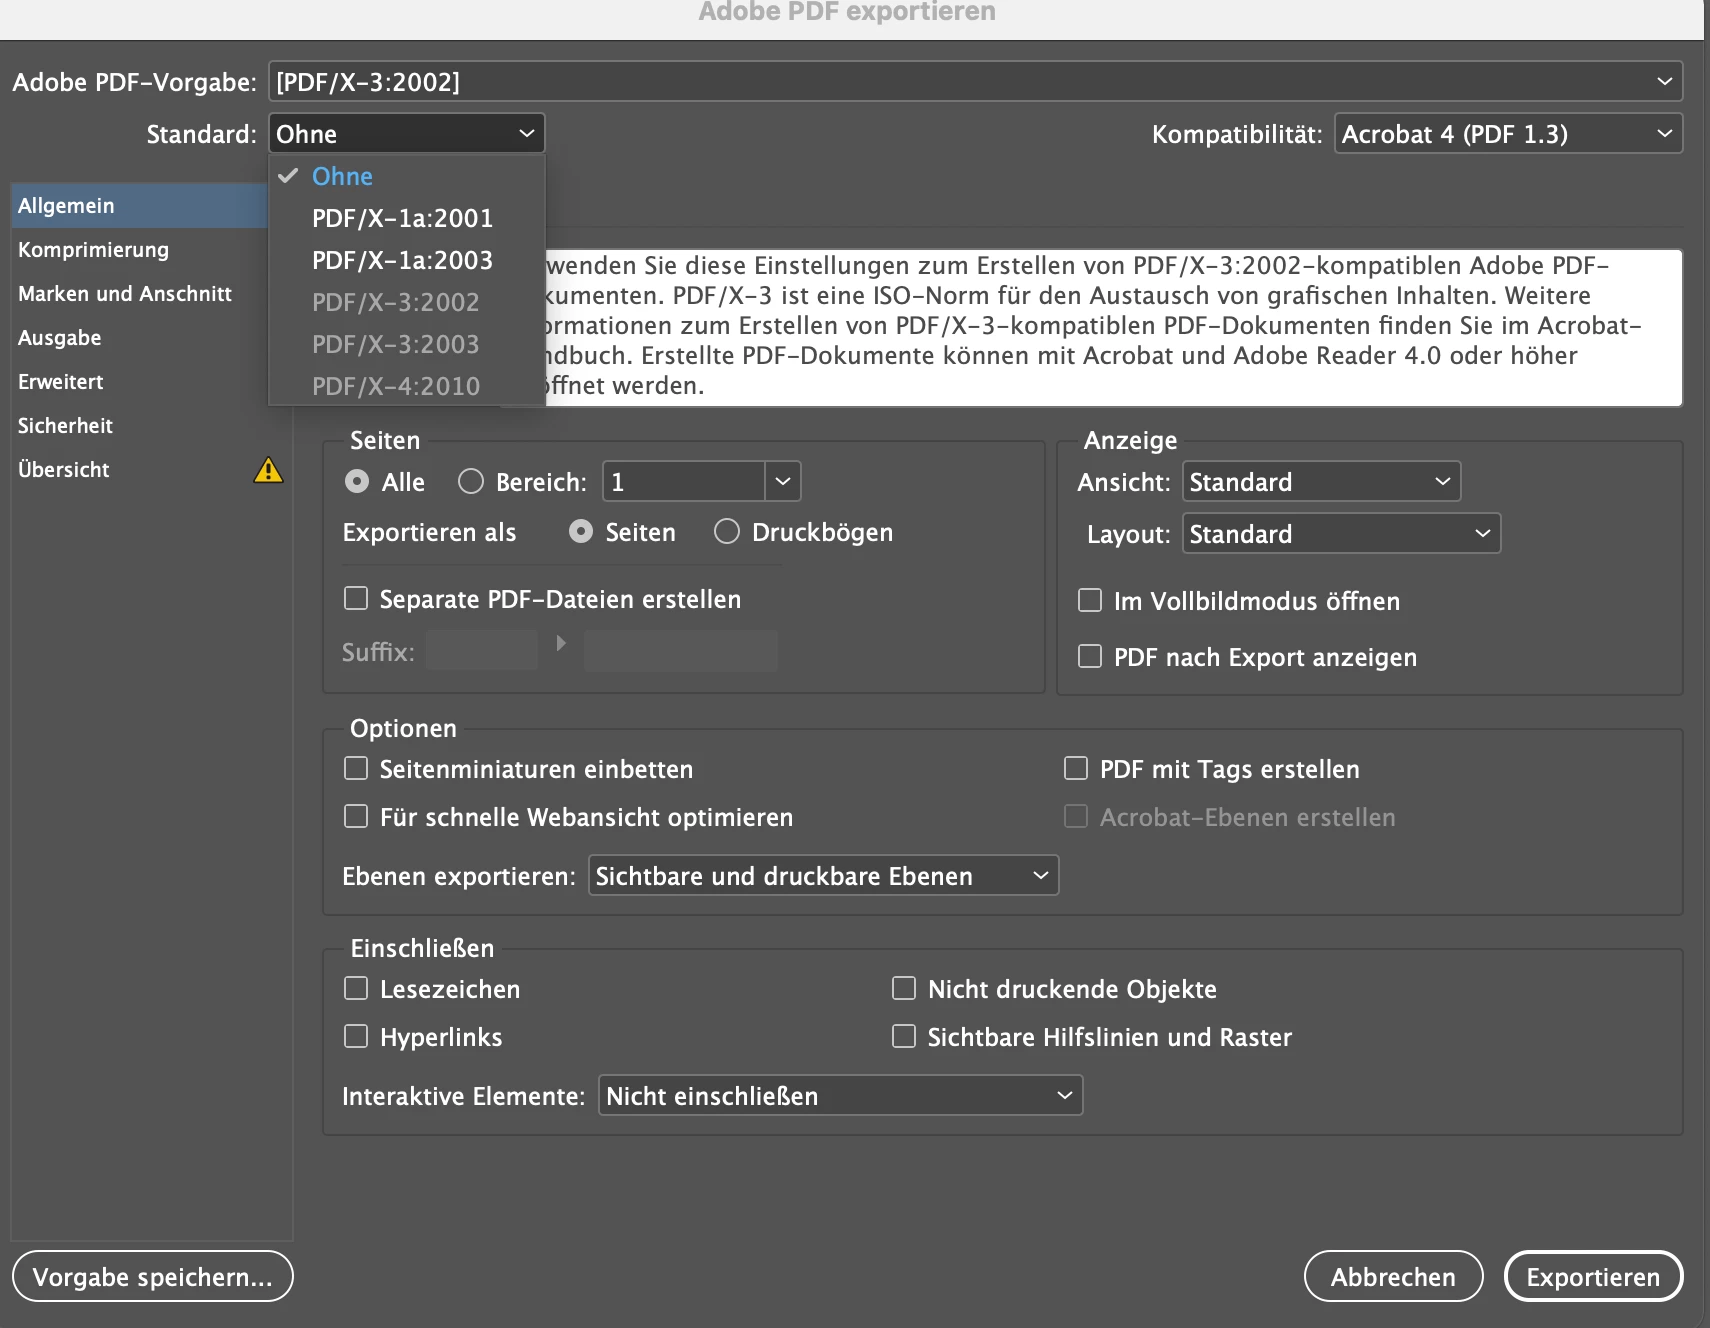Check the Lesezeichen include option
The image size is (1710, 1328).
356,988
